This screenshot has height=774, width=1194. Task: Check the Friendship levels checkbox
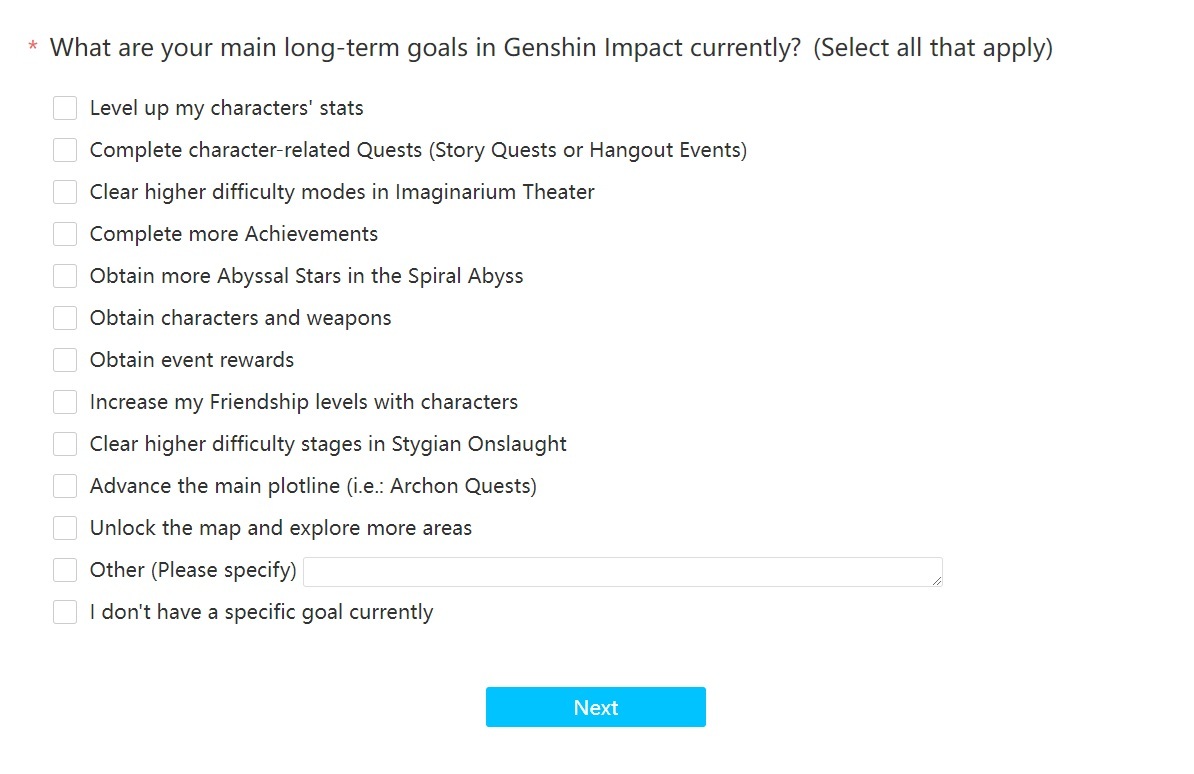pos(65,402)
